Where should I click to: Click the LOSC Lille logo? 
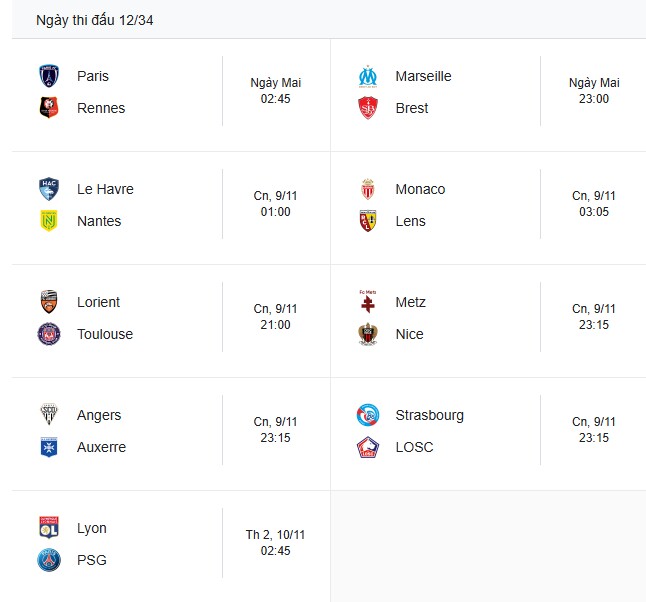tap(368, 447)
